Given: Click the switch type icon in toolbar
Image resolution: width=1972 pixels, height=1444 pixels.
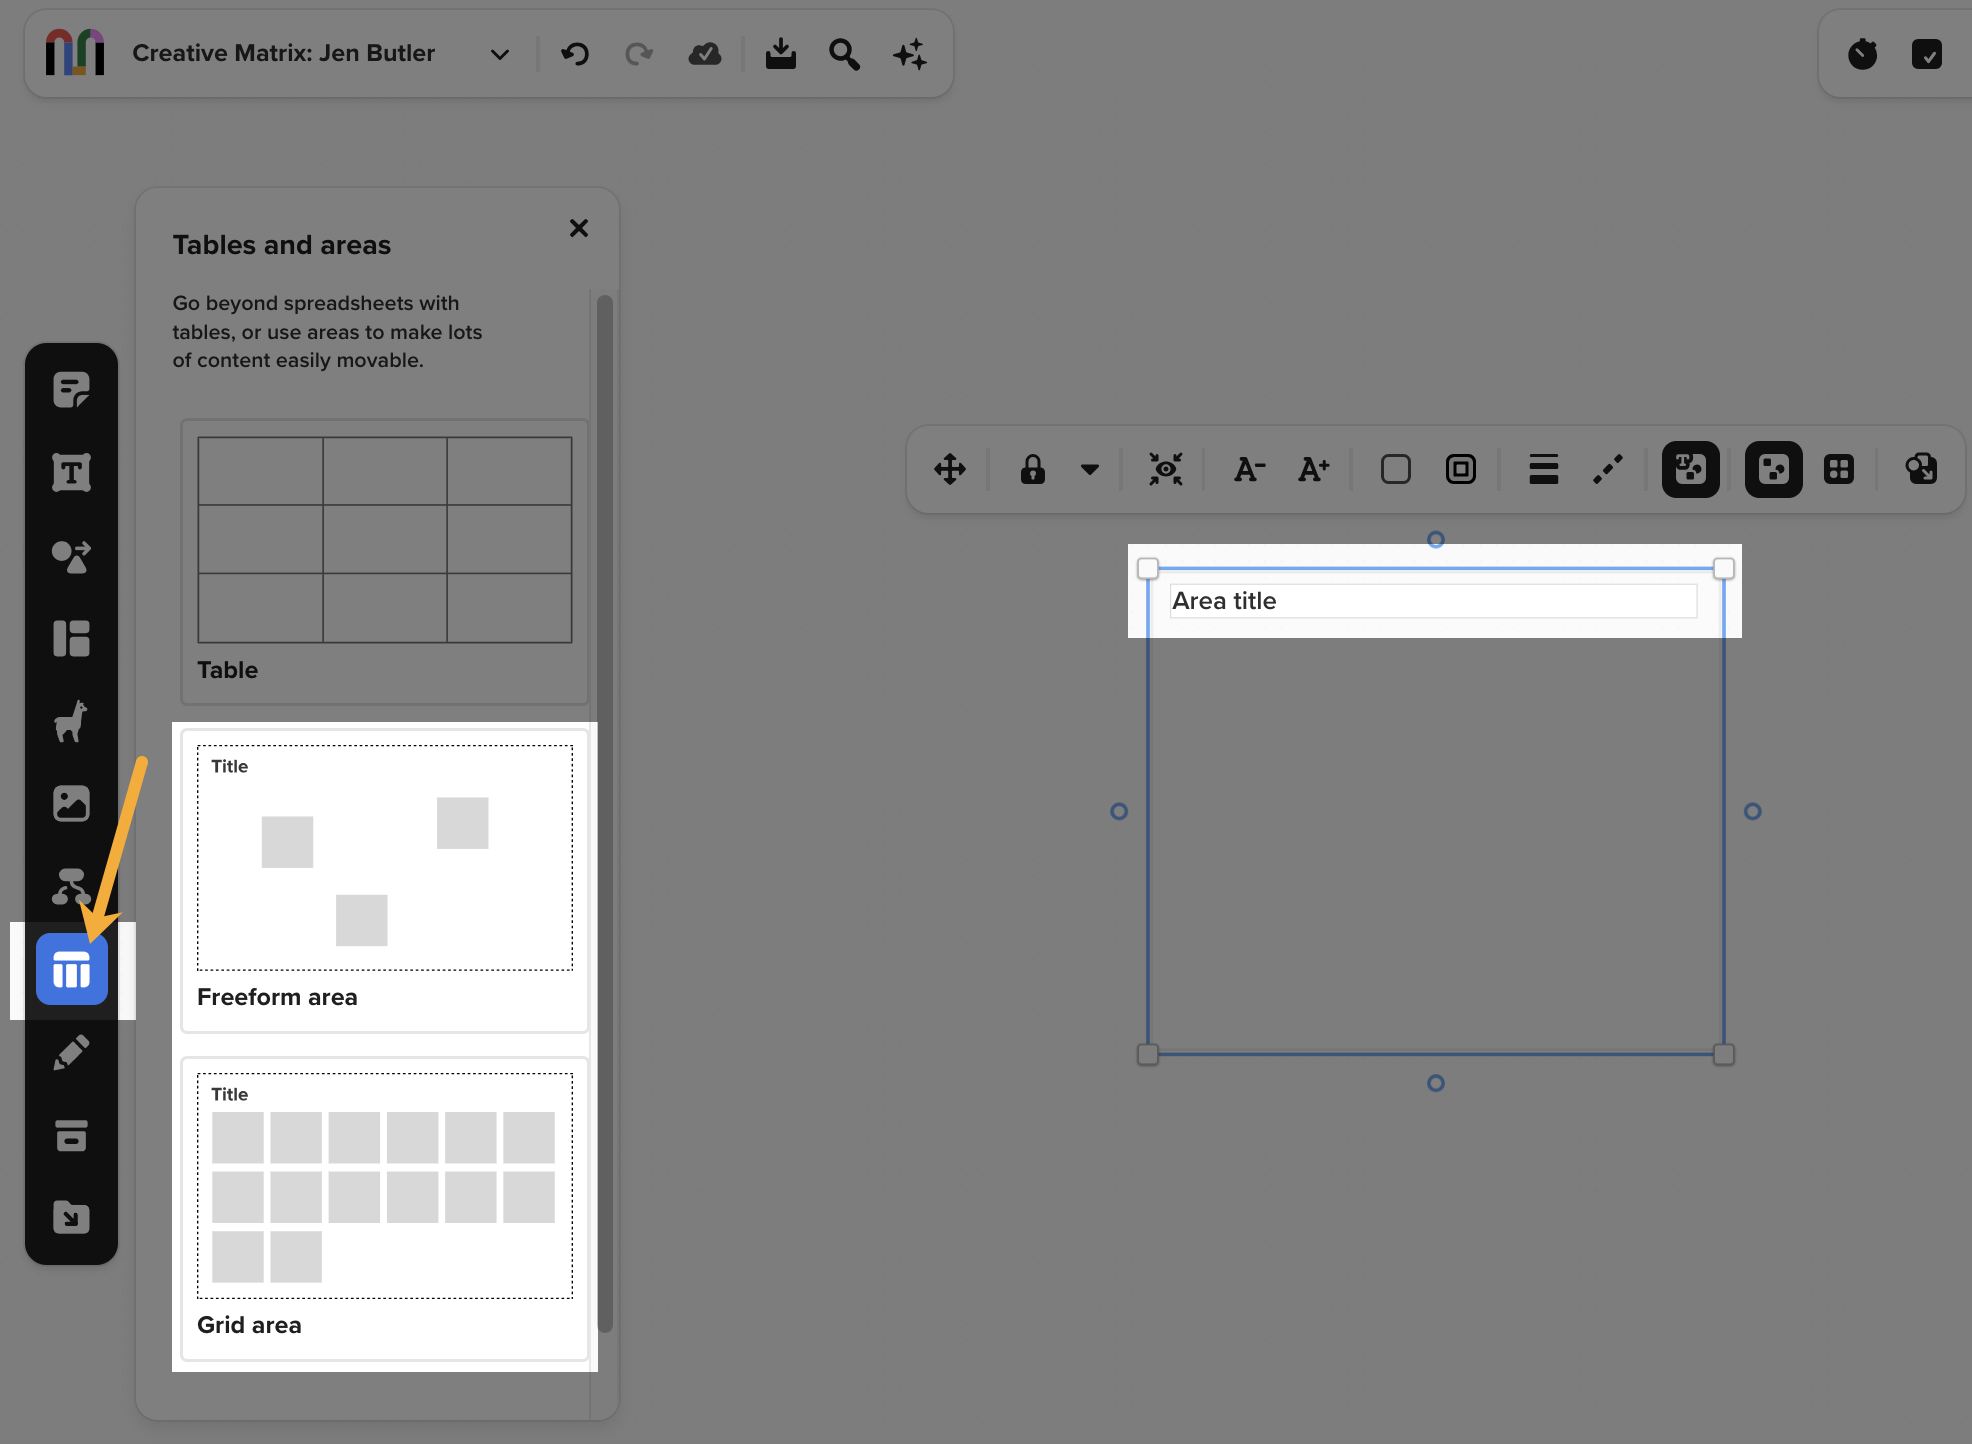Looking at the screenshot, I should [x=1921, y=469].
